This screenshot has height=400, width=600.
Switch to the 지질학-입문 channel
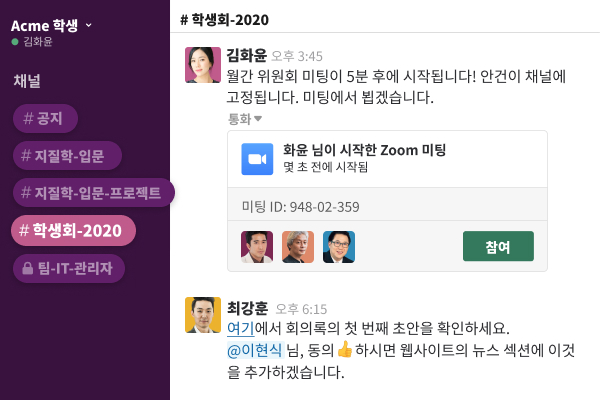click(70, 155)
